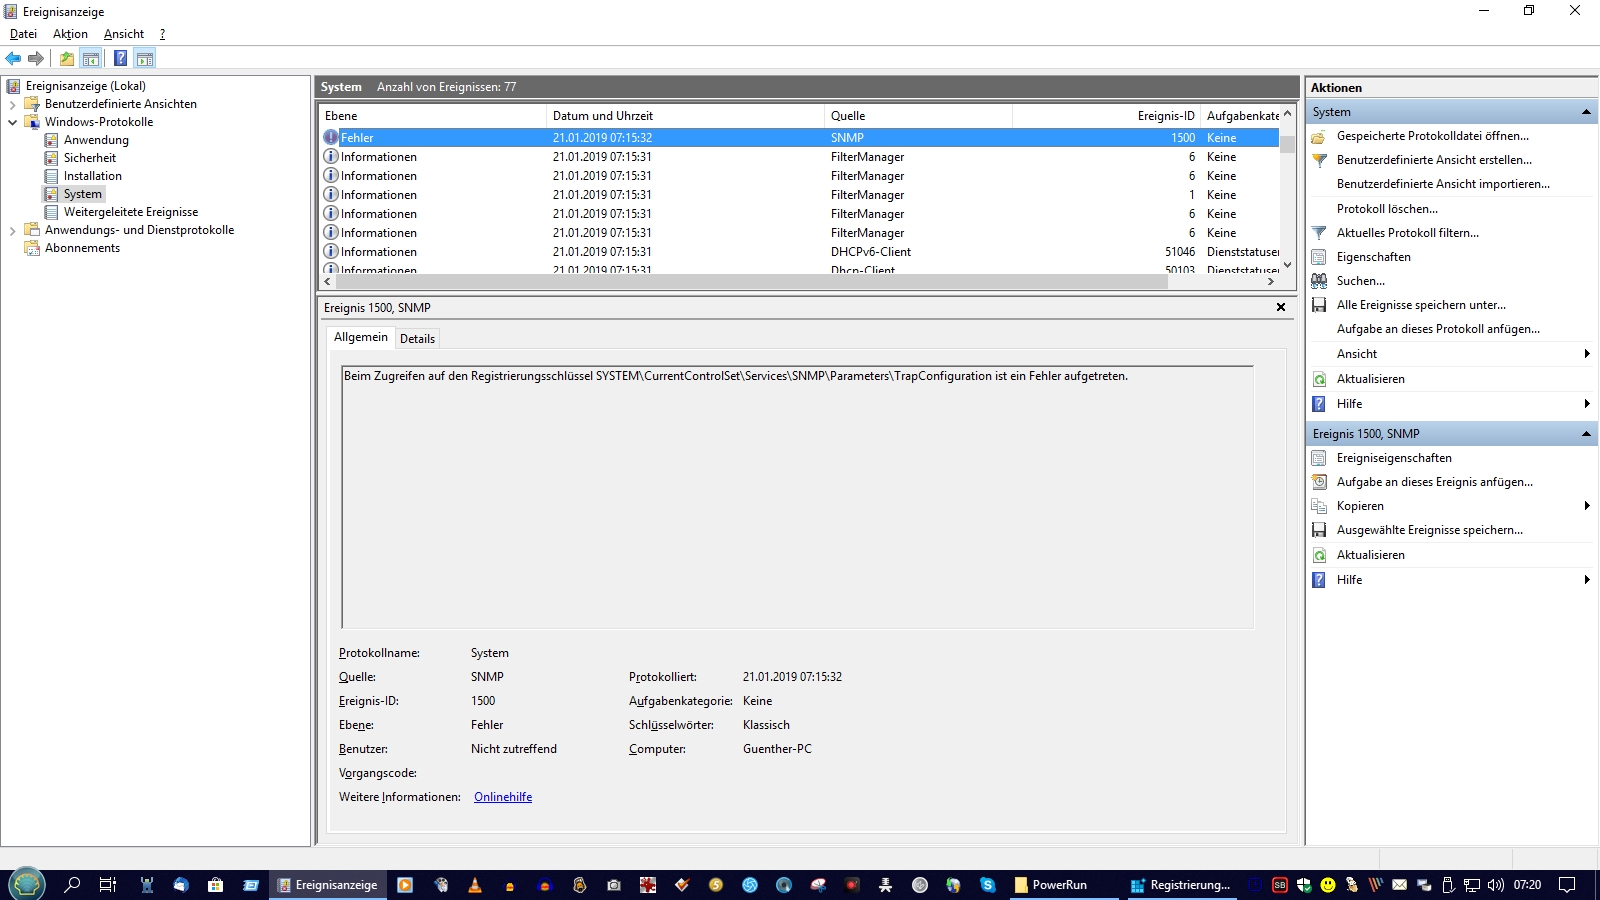Collapse Windows-Protokolle tree node
The height and width of the screenshot is (900, 1600).
(x=12, y=122)
